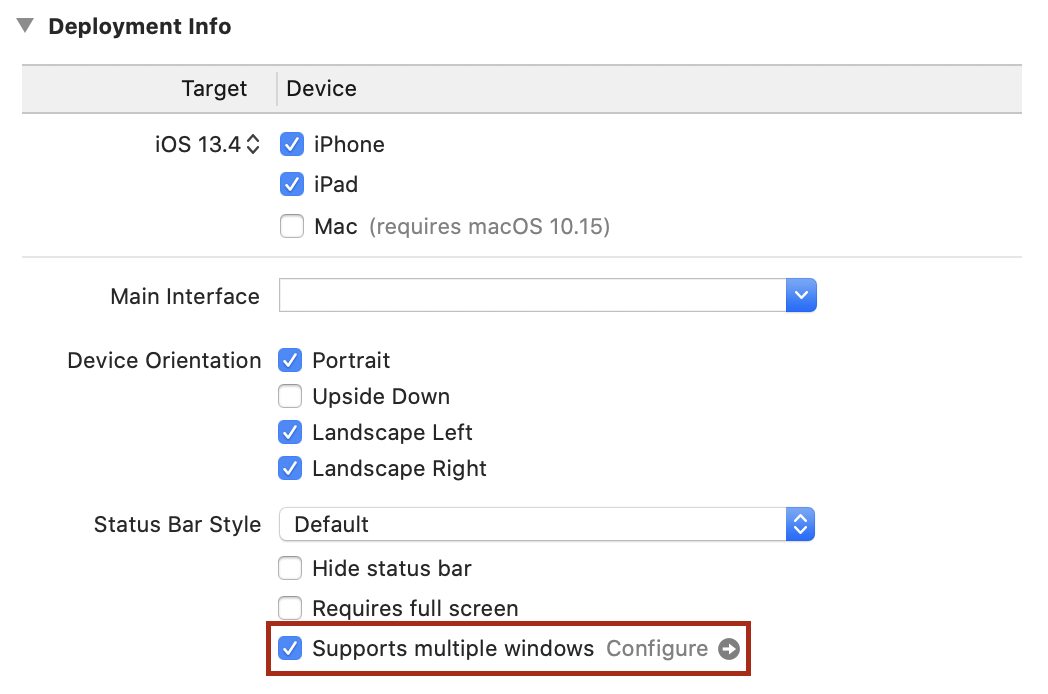
Task: Click the Device column header
Action: click(321, 89)
